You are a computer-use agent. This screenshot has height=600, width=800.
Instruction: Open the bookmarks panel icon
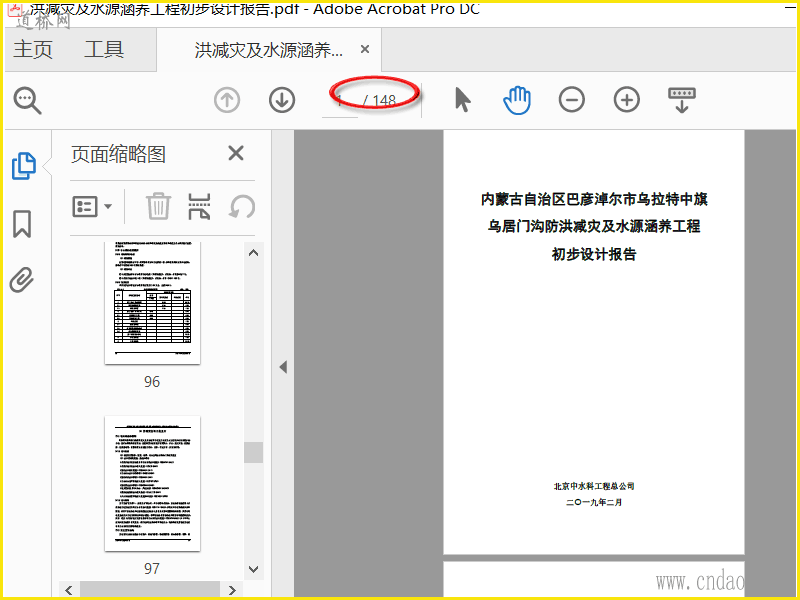click(22, 223)
